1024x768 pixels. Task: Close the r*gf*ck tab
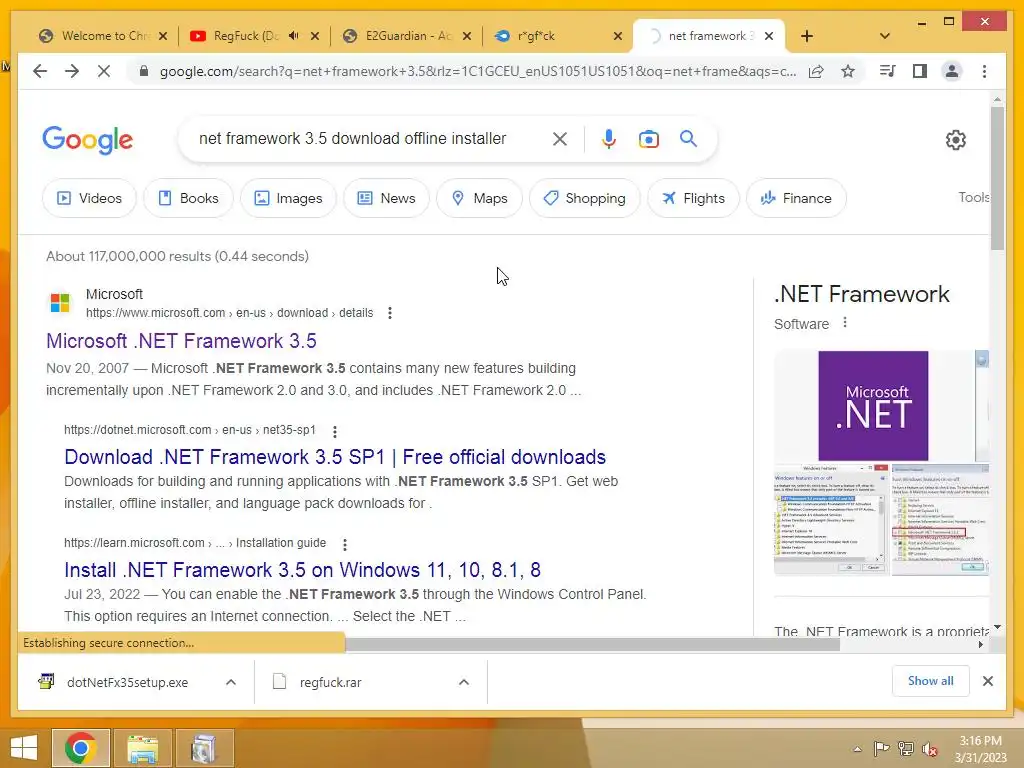(618, 36)
